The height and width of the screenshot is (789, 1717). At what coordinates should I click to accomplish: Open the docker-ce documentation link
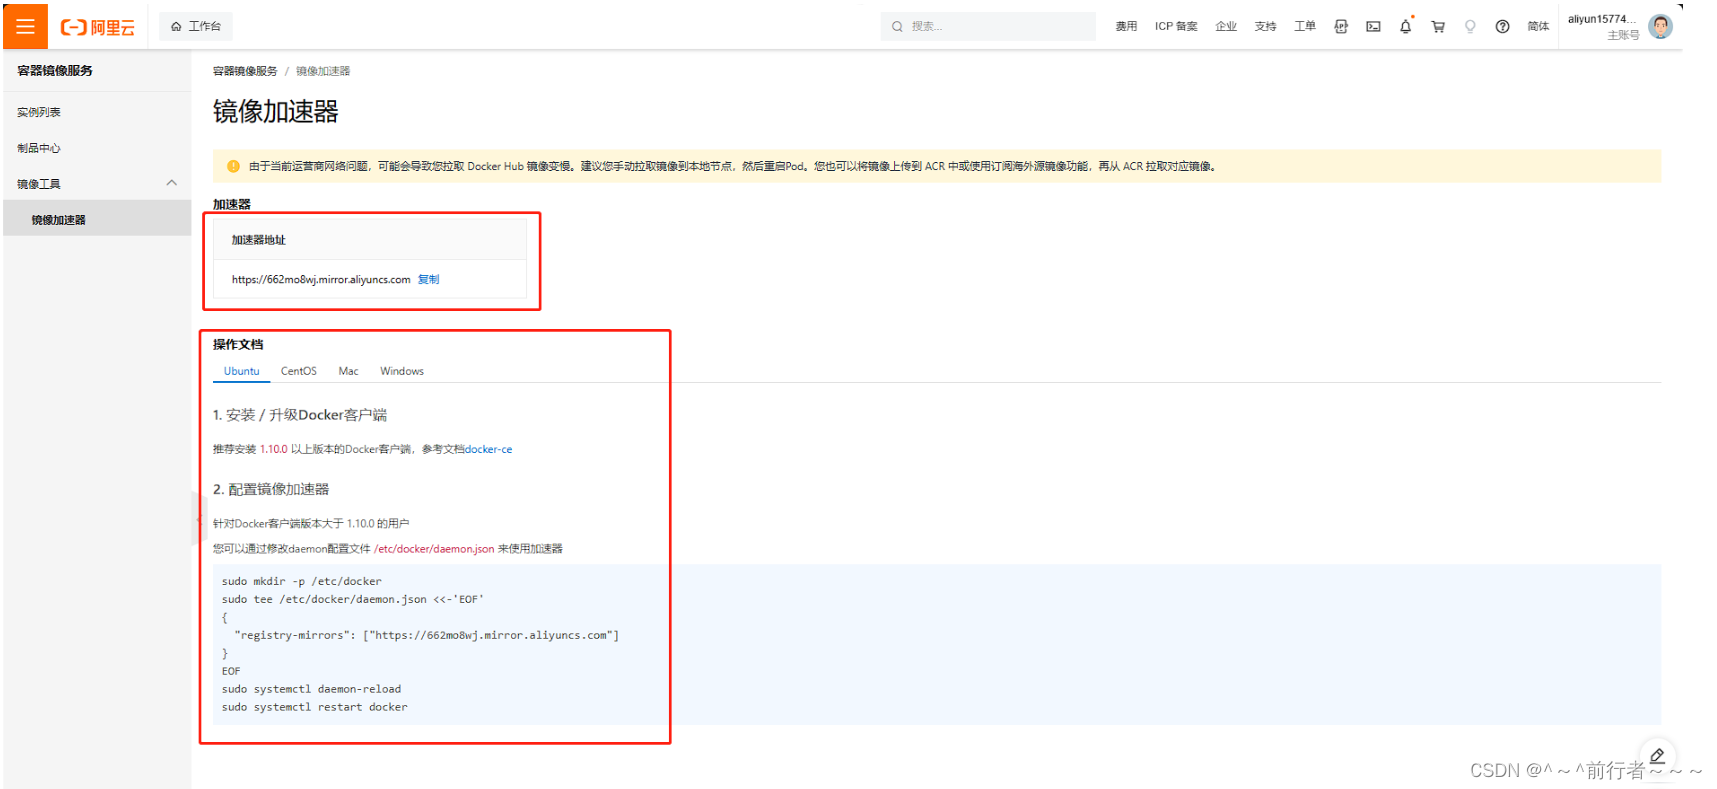pyautogui.click(x=488, y=449)
